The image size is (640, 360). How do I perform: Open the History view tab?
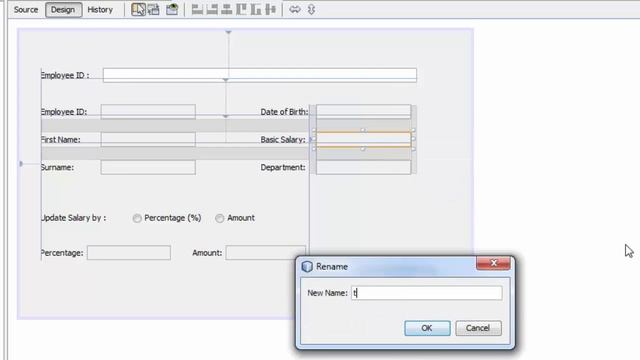pos(100,9)
